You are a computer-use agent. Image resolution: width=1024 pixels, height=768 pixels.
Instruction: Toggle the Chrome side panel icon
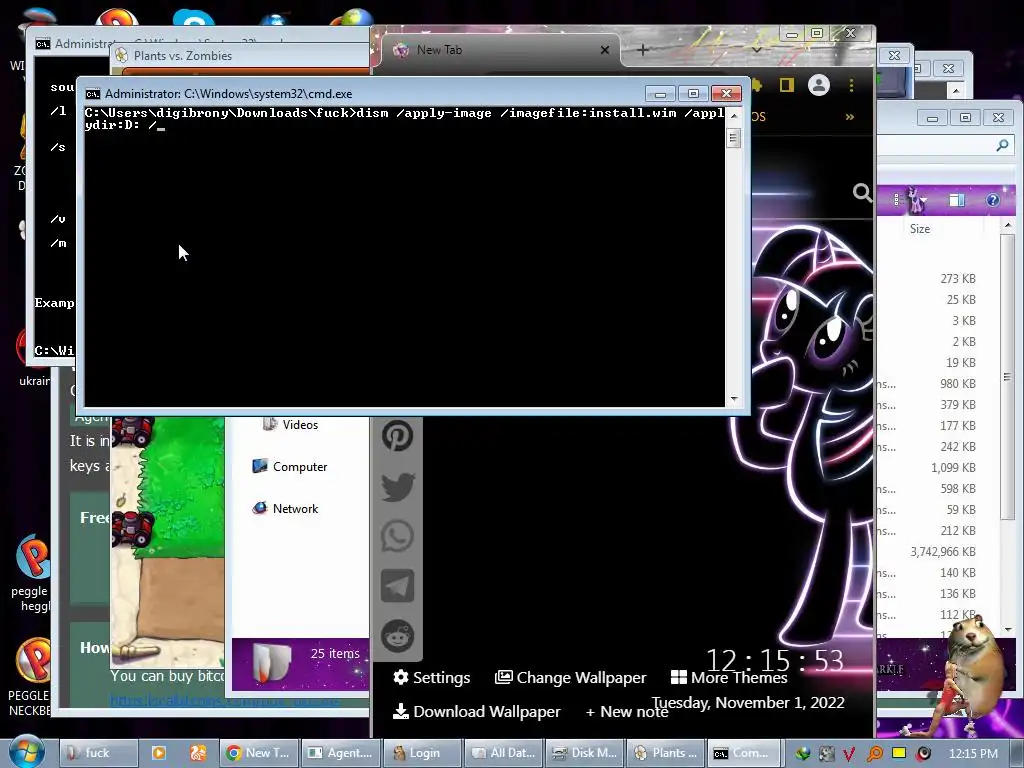786,85
